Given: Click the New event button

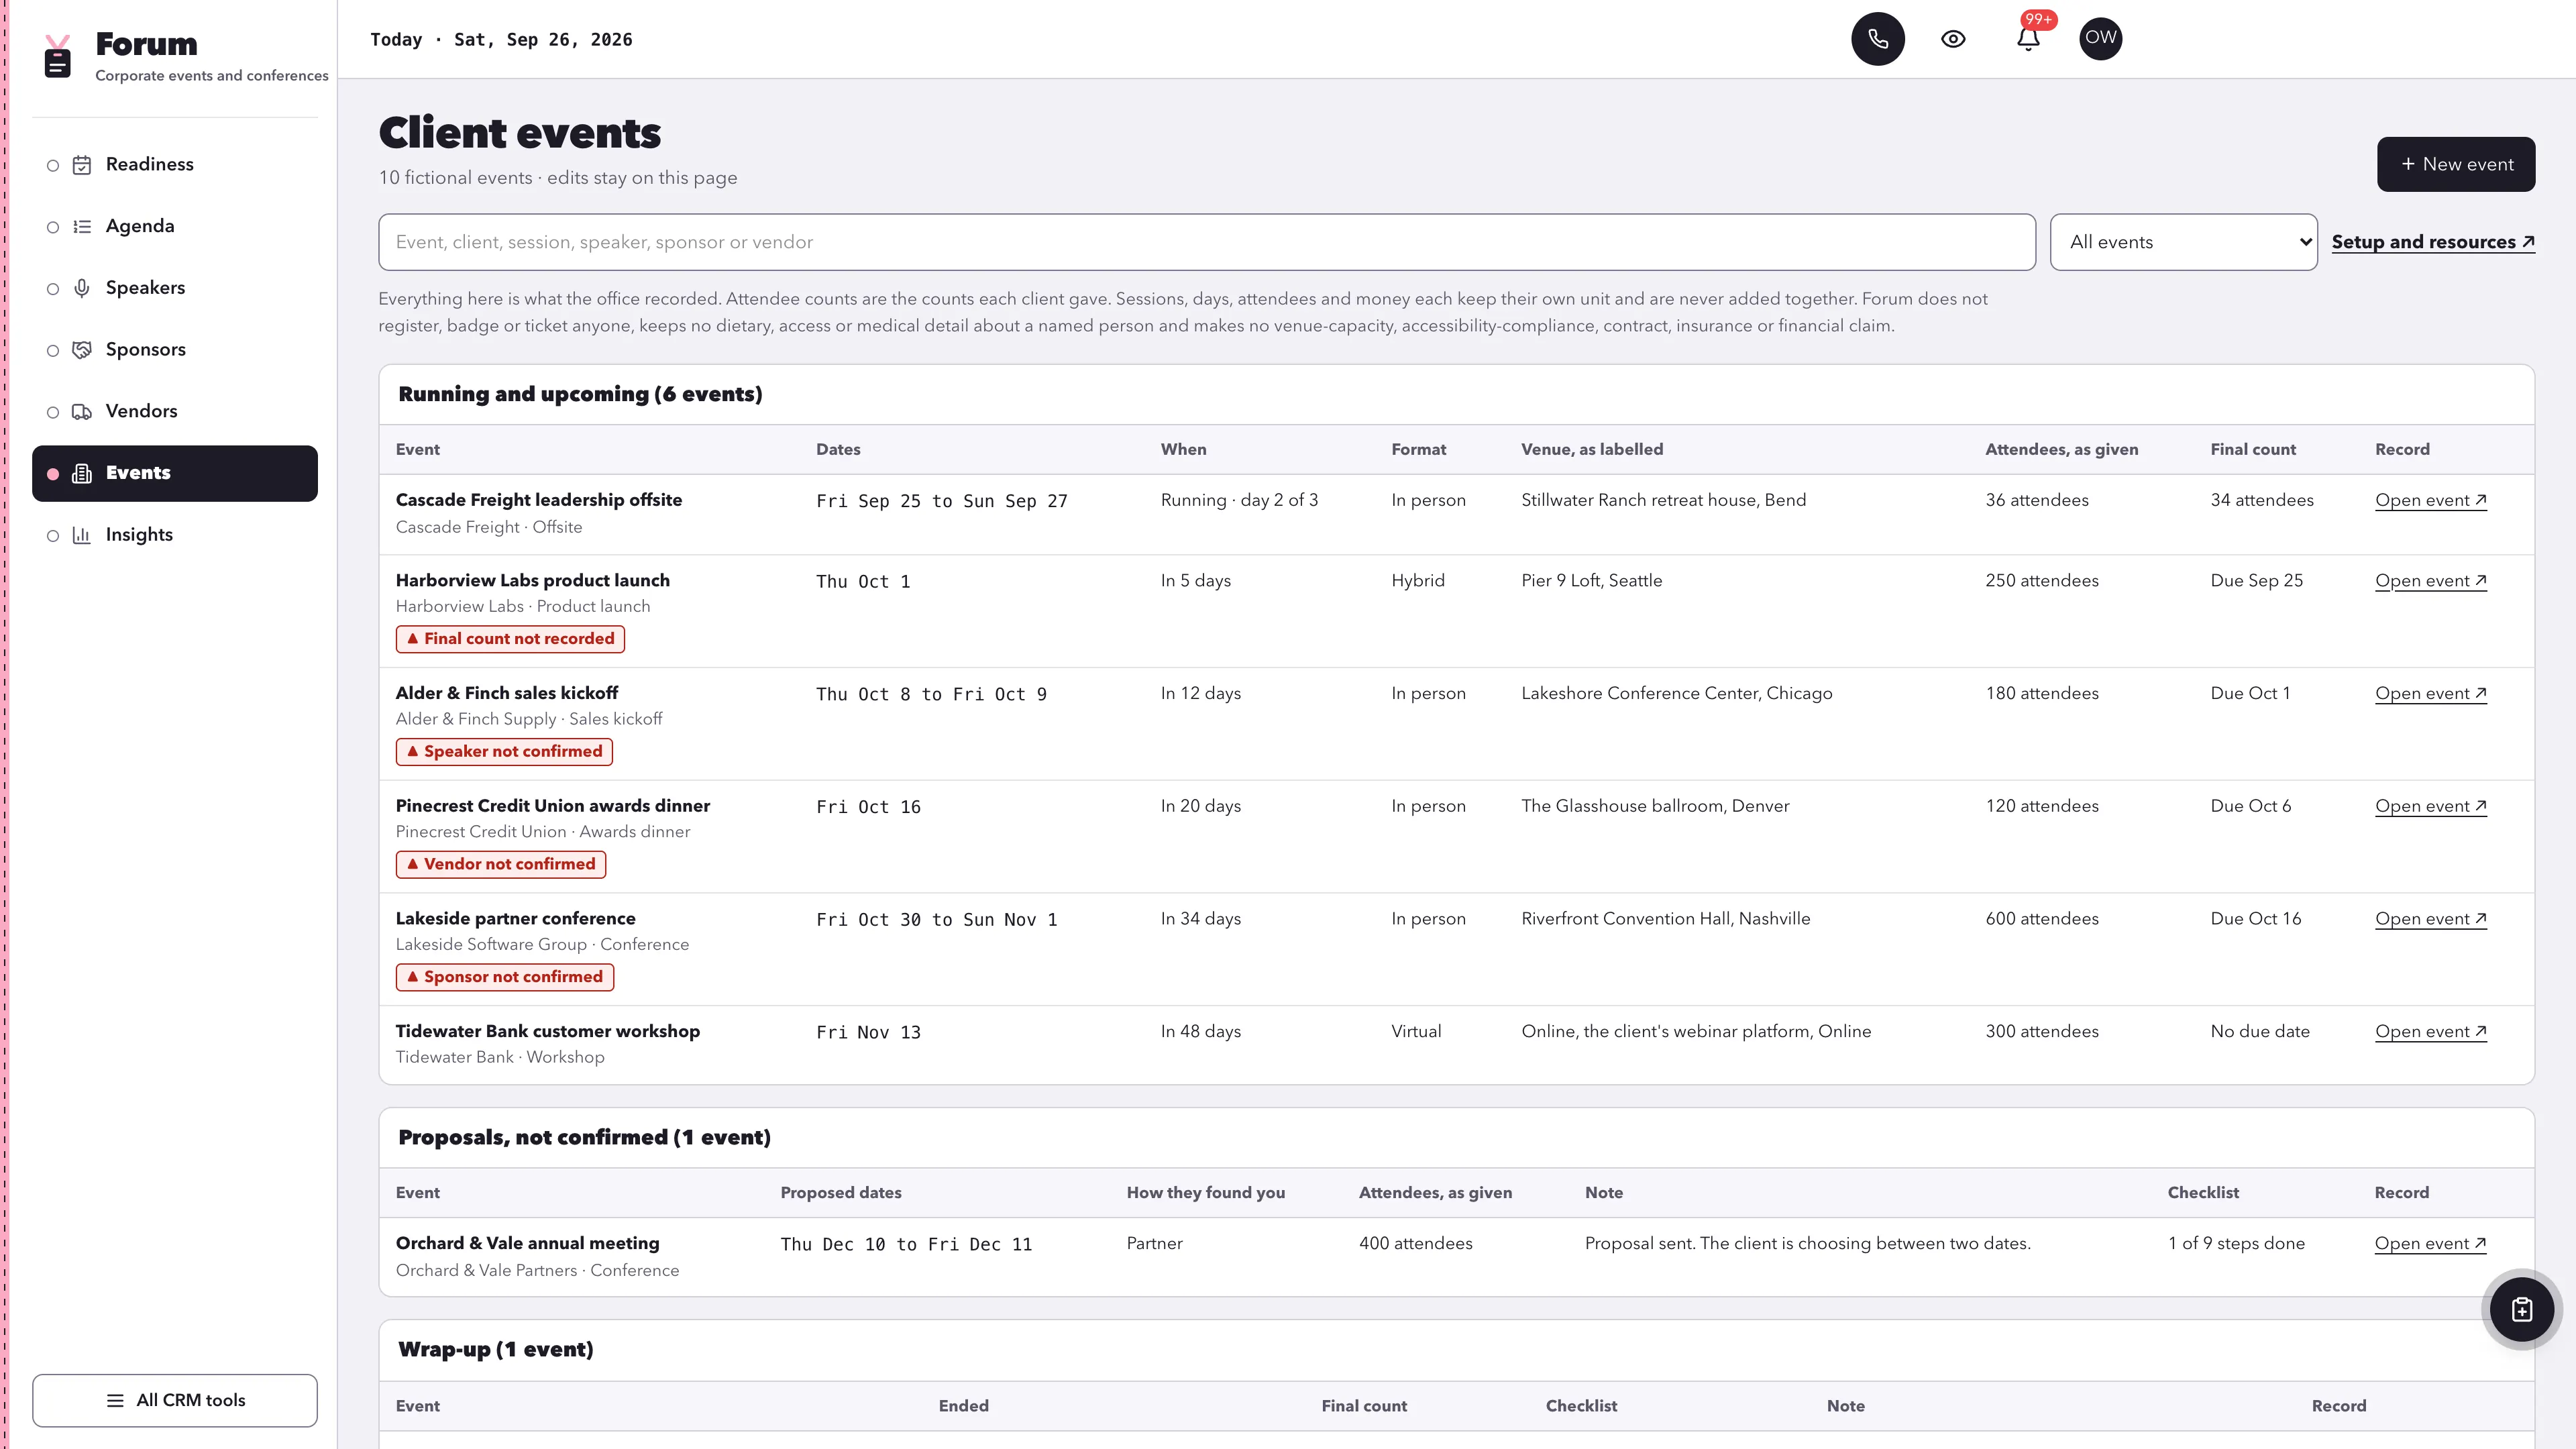Looking at the screenshot, I should [x=2455, y=164].
